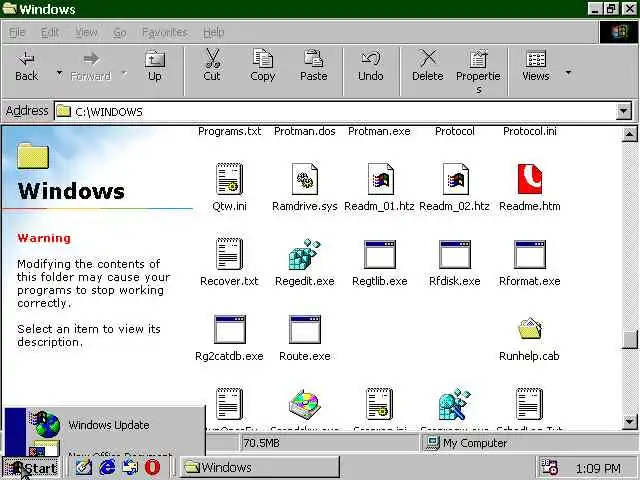Click the Protman.dos file name
640x480 pixels.
tap(304, 131)
